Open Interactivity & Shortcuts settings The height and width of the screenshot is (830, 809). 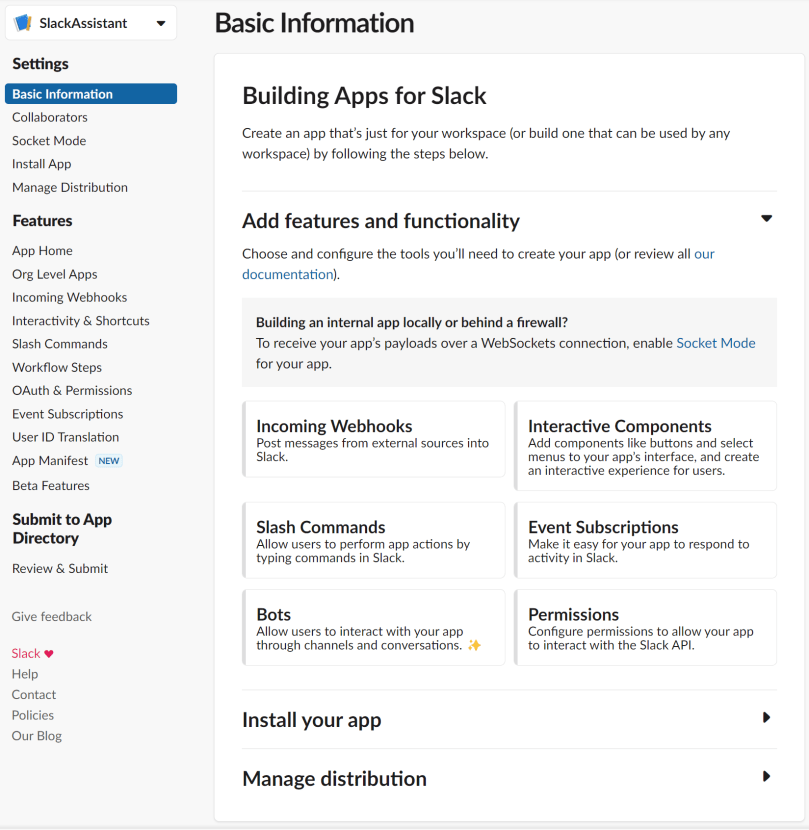[80, 320]
